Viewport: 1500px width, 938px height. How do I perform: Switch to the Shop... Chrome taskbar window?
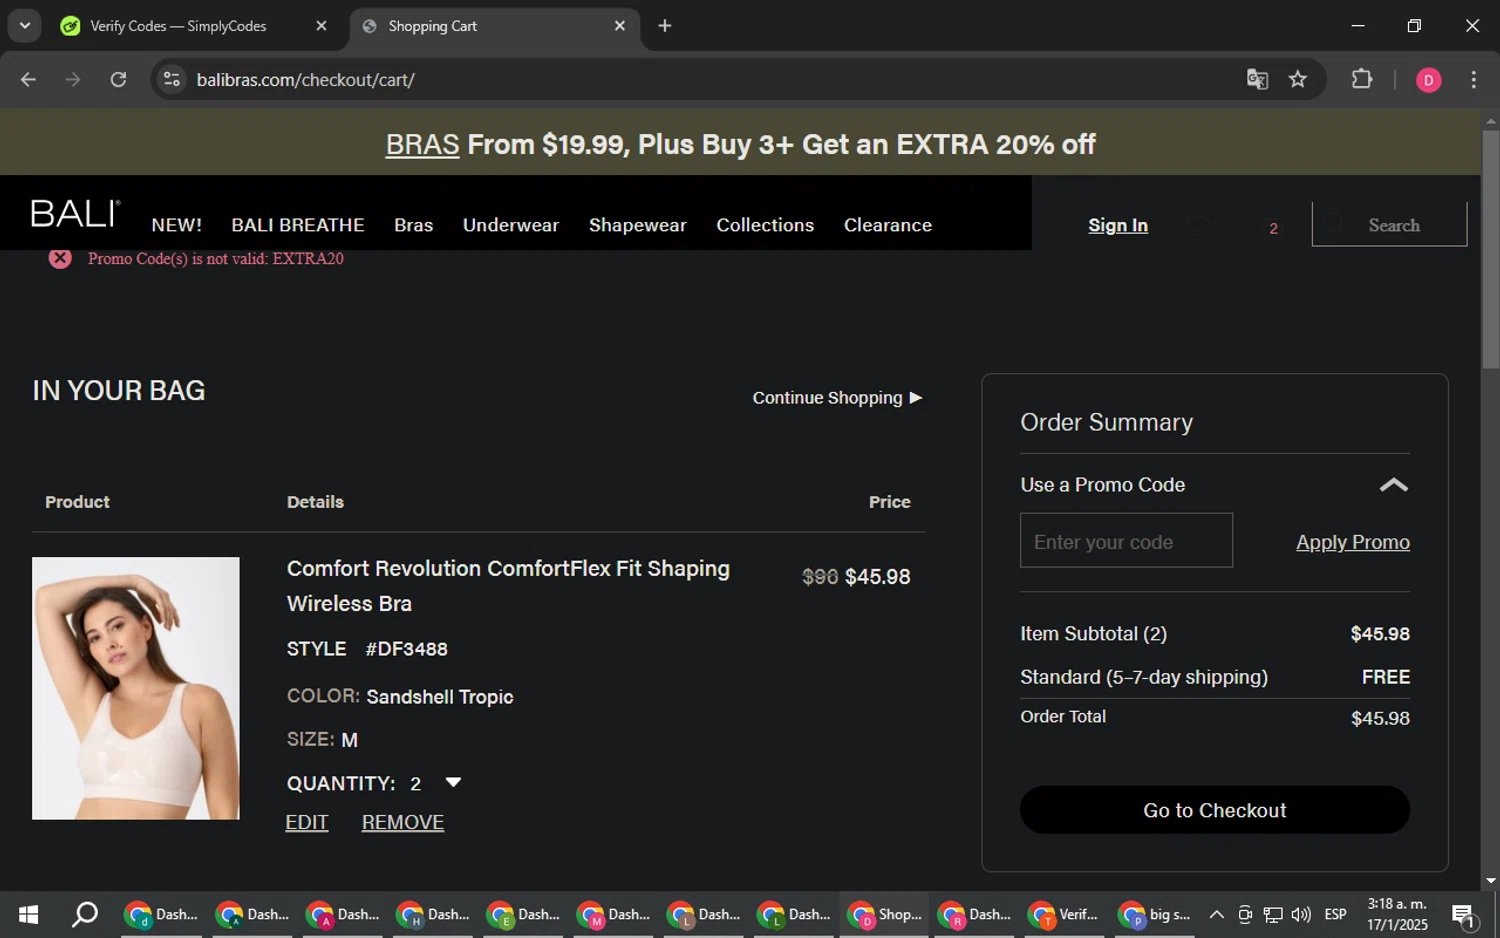pos(884,914)
